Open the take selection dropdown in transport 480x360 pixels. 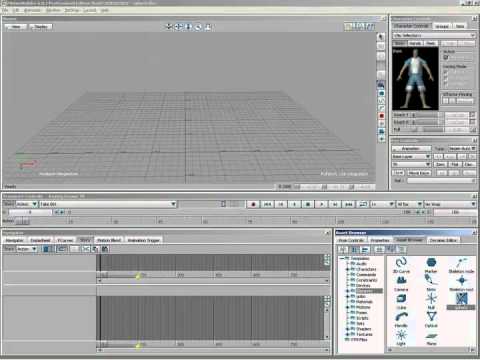pos(108,204)
